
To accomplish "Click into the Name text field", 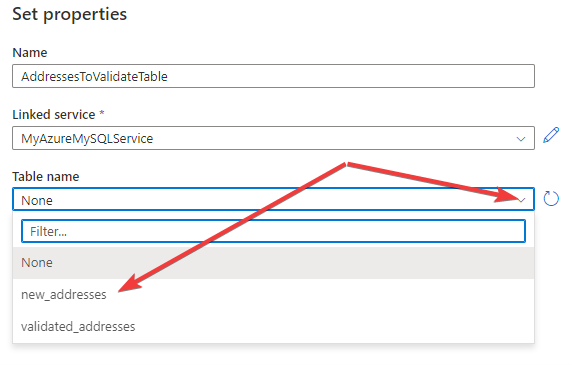I will [273, 76].
